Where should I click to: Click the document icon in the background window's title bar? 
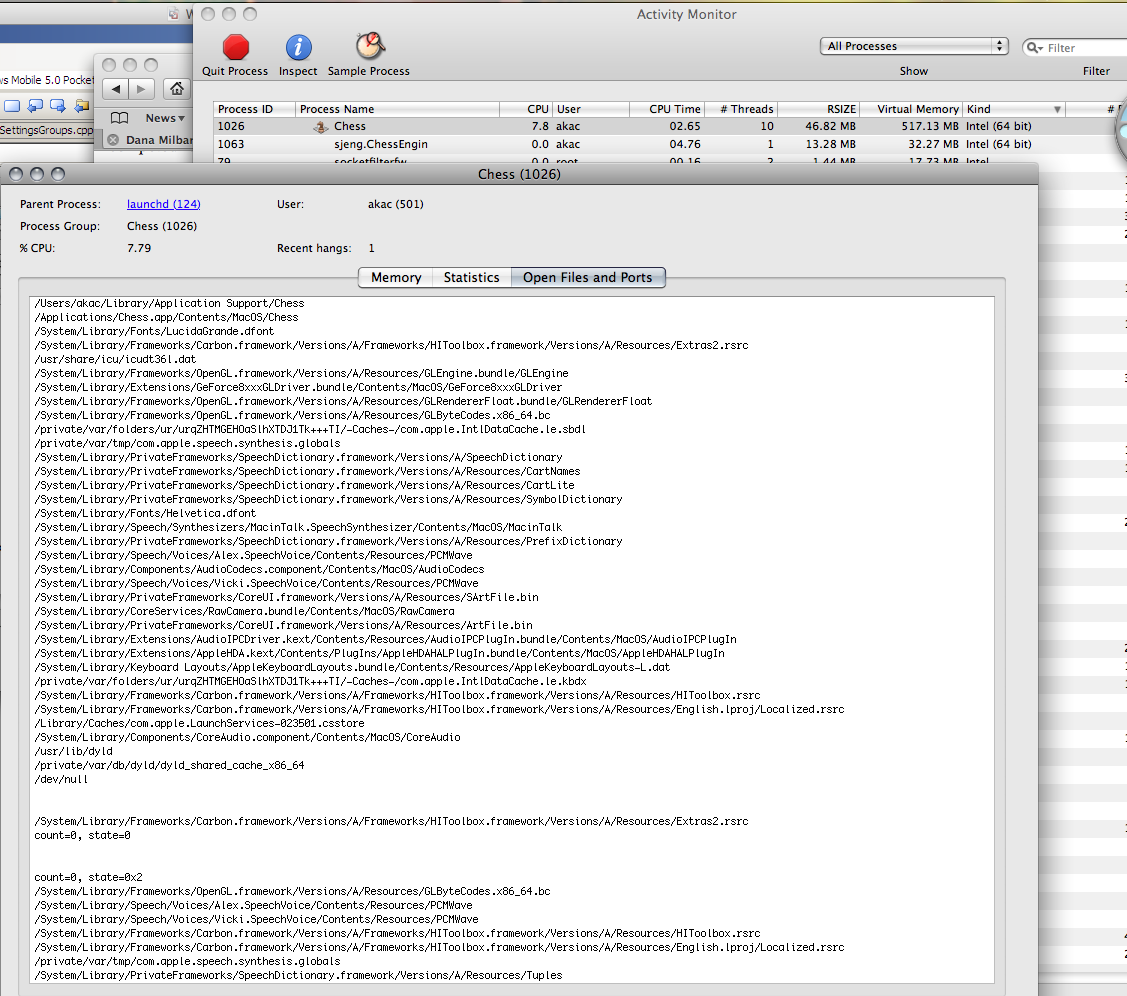(174, 14)
